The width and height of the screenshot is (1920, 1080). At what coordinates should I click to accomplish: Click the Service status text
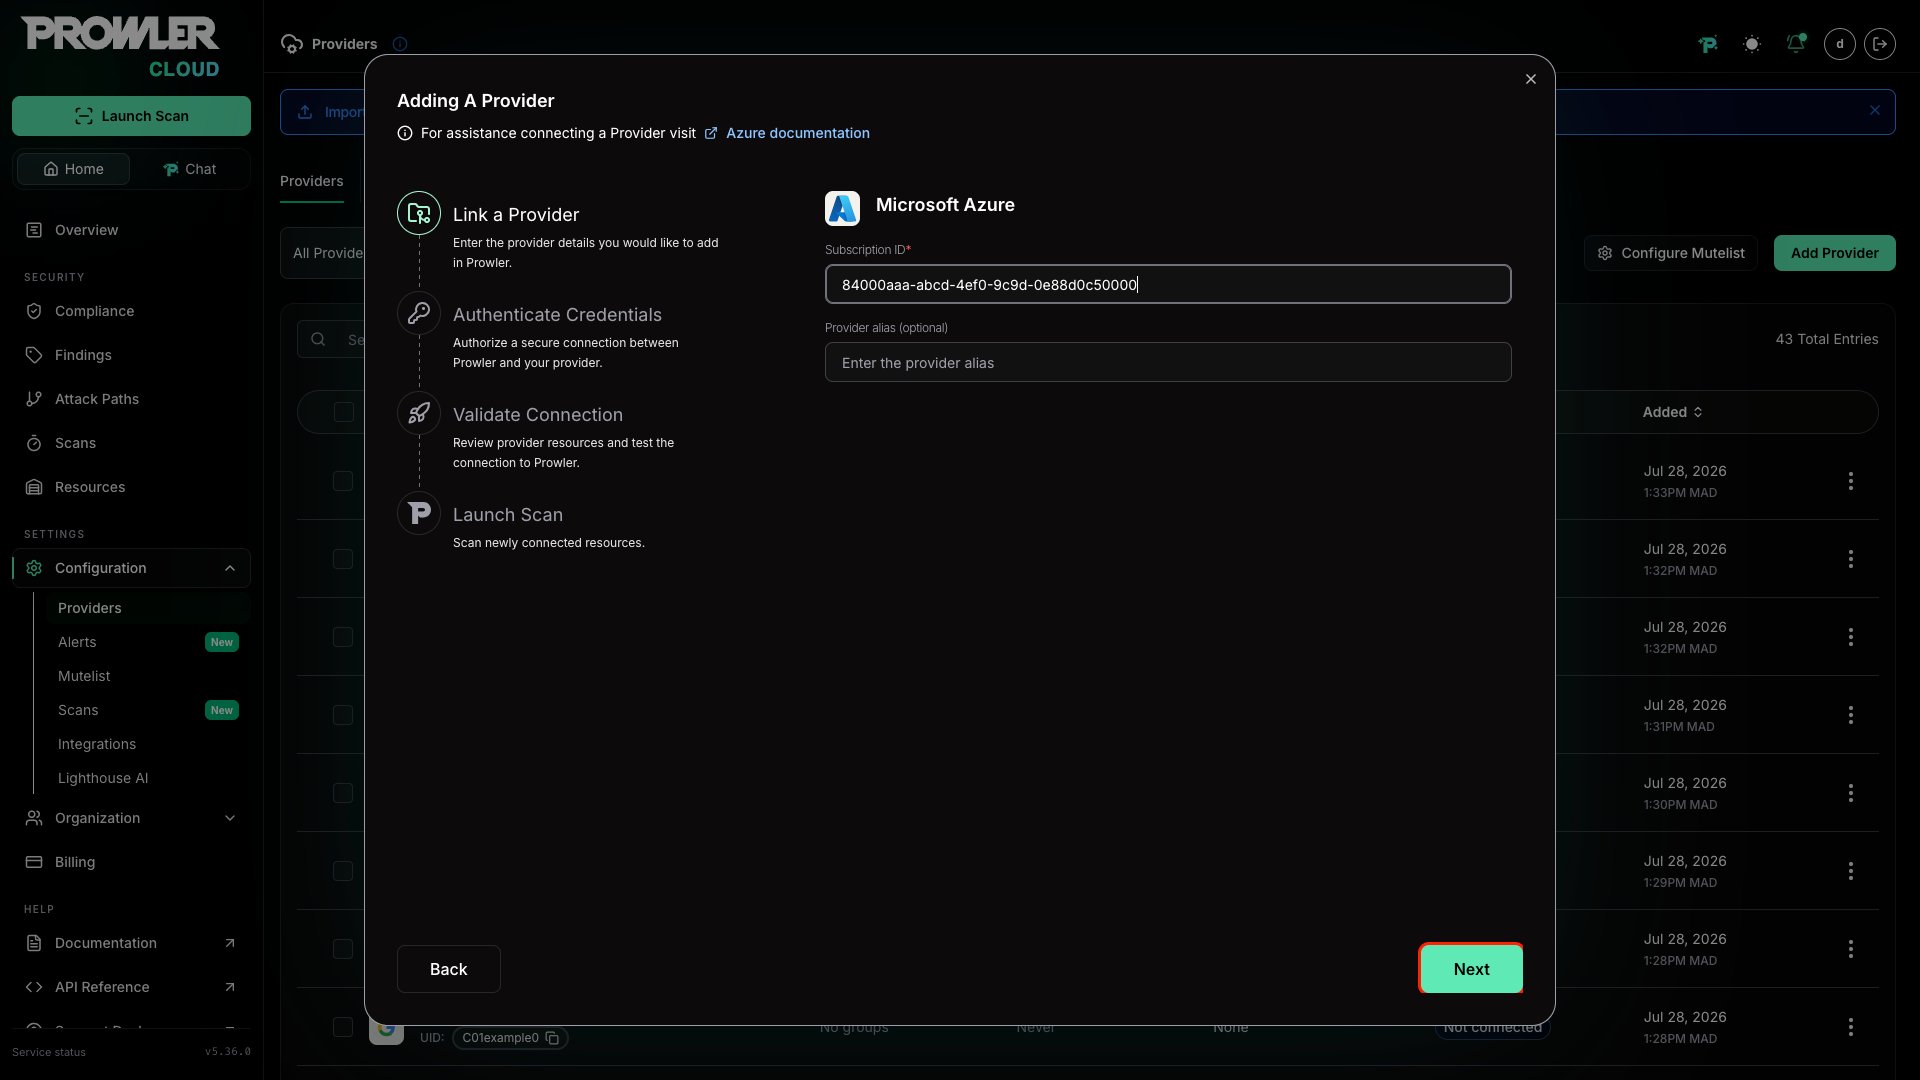coord(49,1052)
